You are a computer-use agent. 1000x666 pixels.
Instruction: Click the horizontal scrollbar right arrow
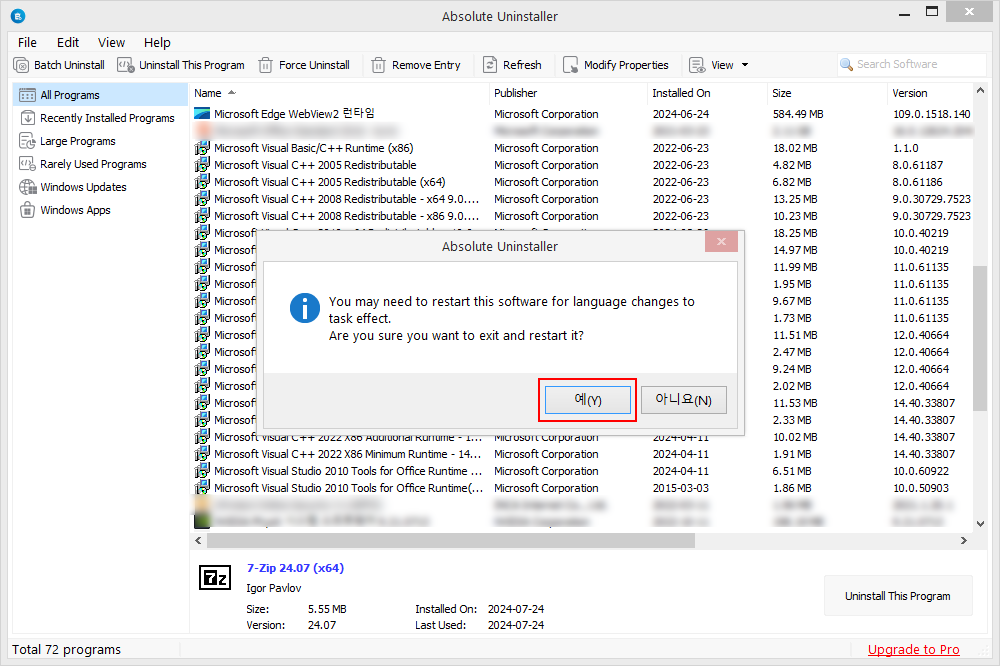tap(964, 541)
